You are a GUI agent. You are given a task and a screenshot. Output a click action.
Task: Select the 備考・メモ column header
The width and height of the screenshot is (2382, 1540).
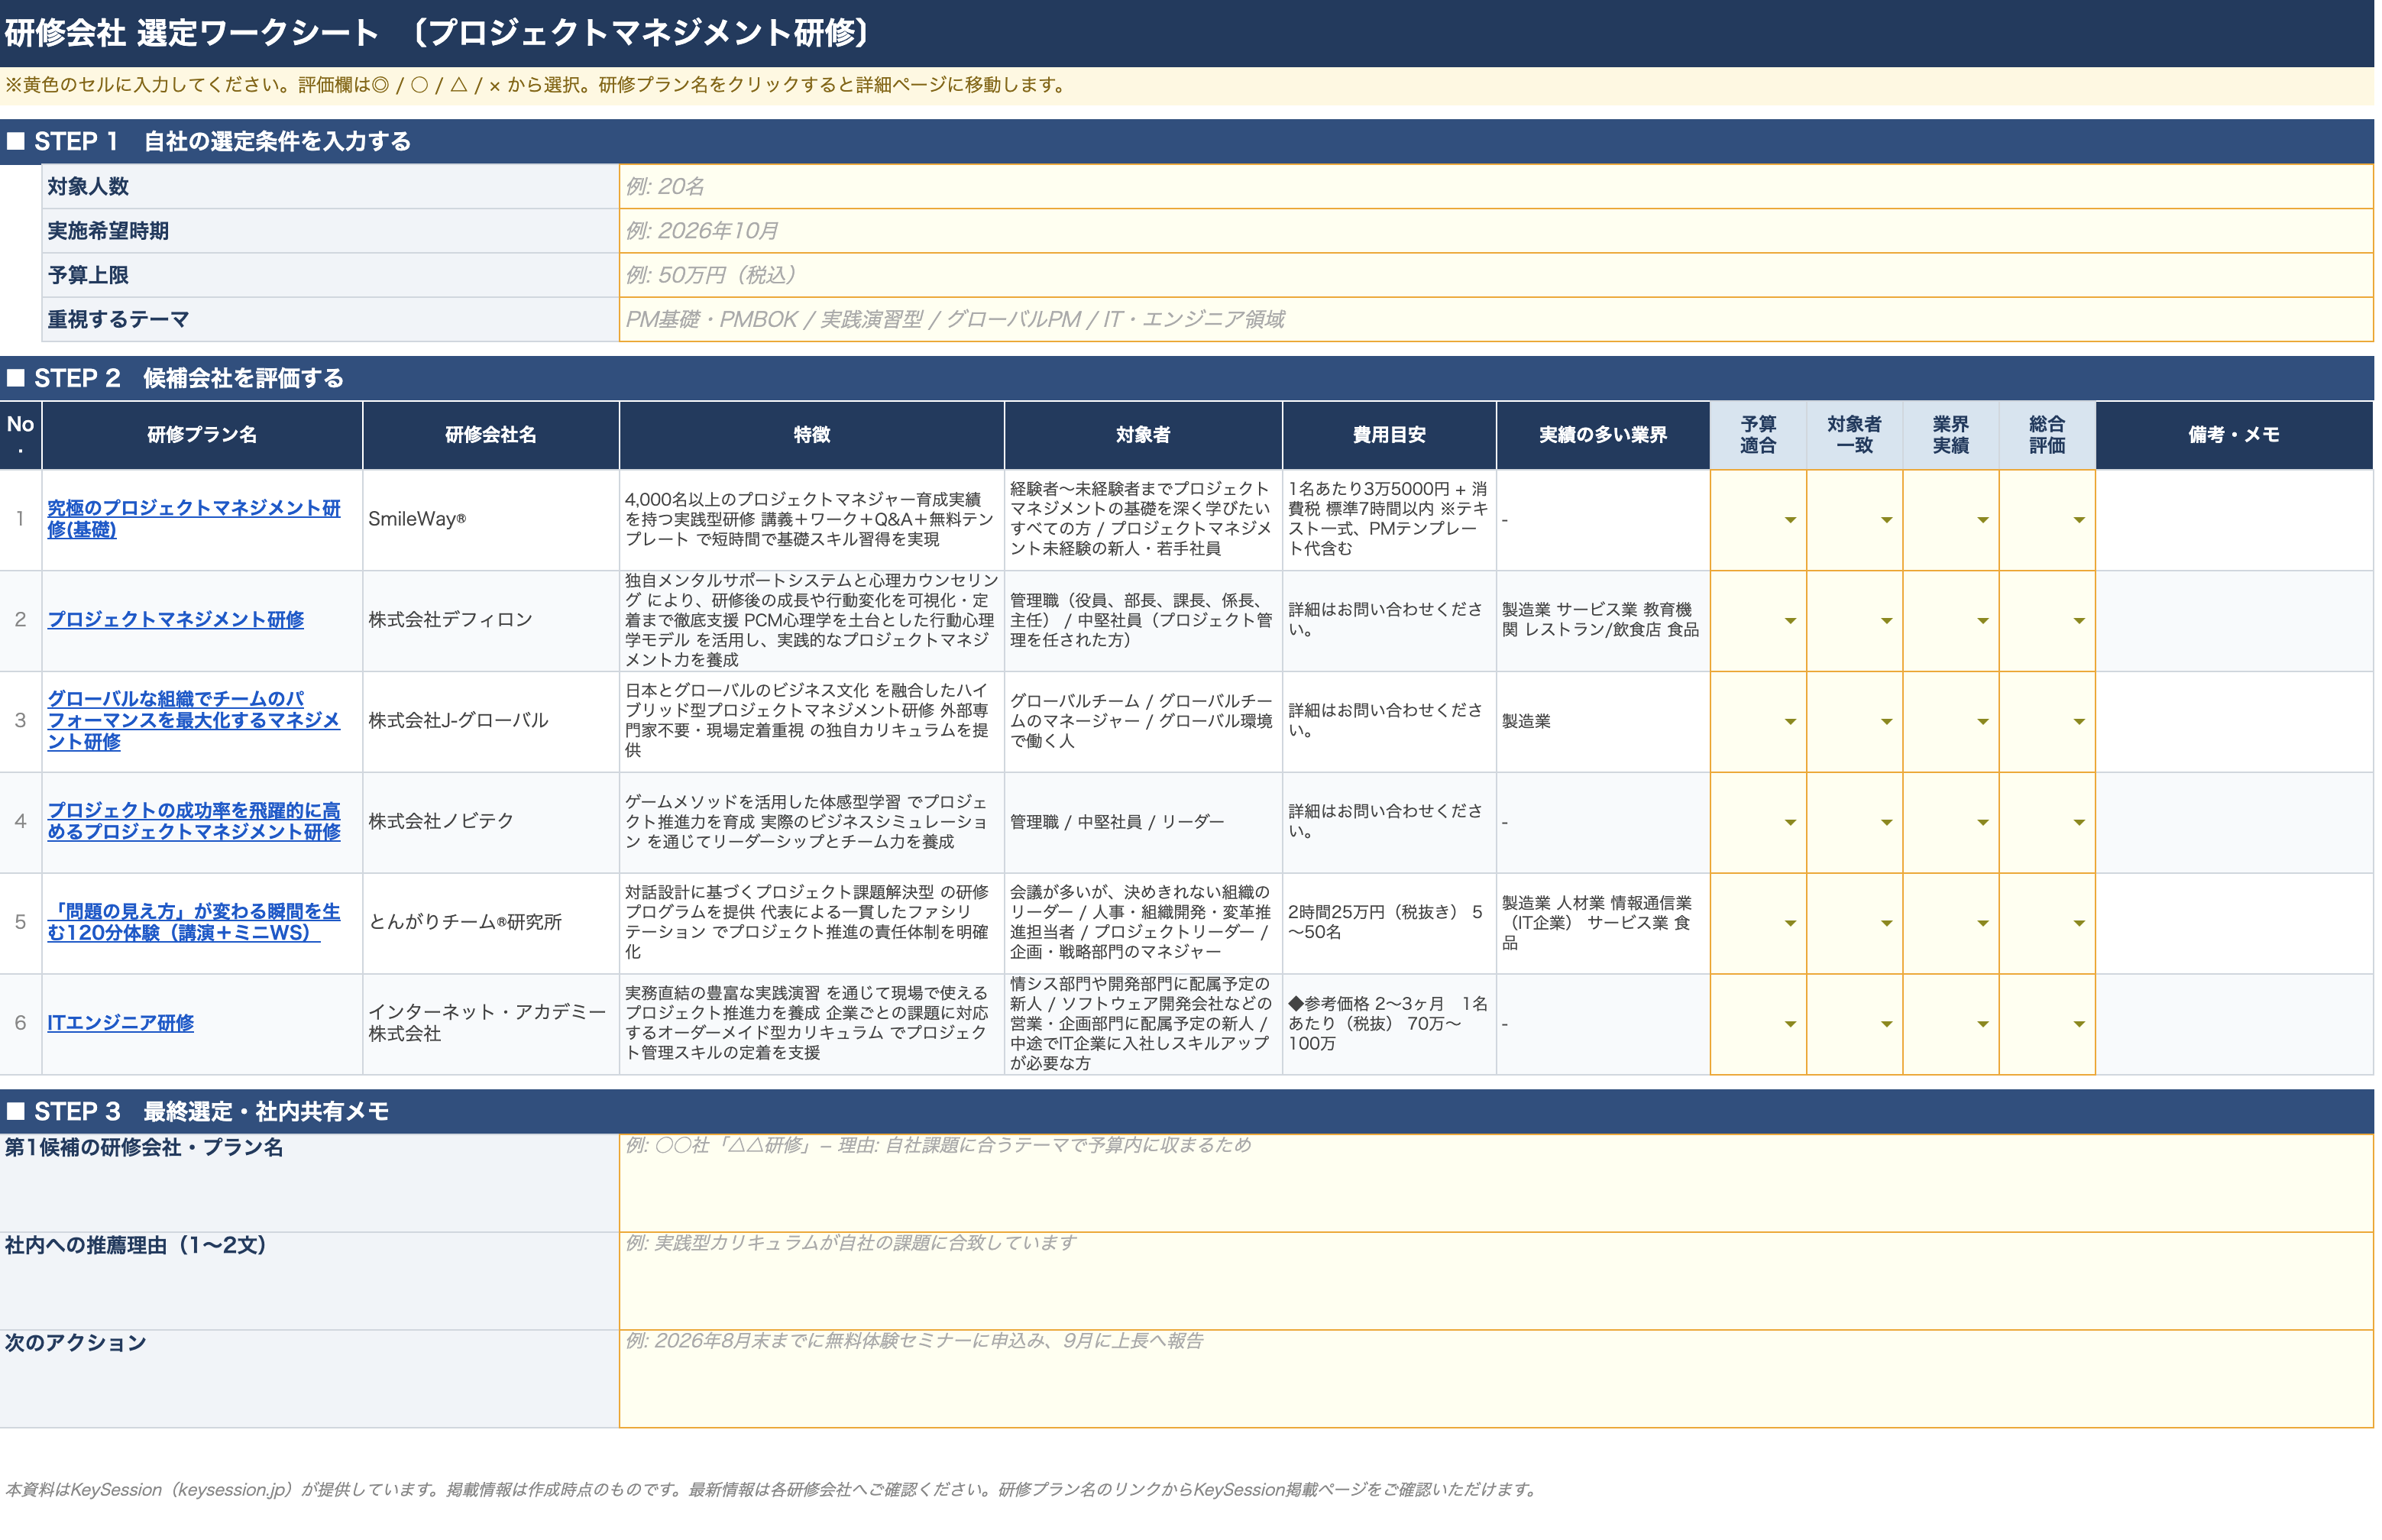click(x=2234, y=436)
